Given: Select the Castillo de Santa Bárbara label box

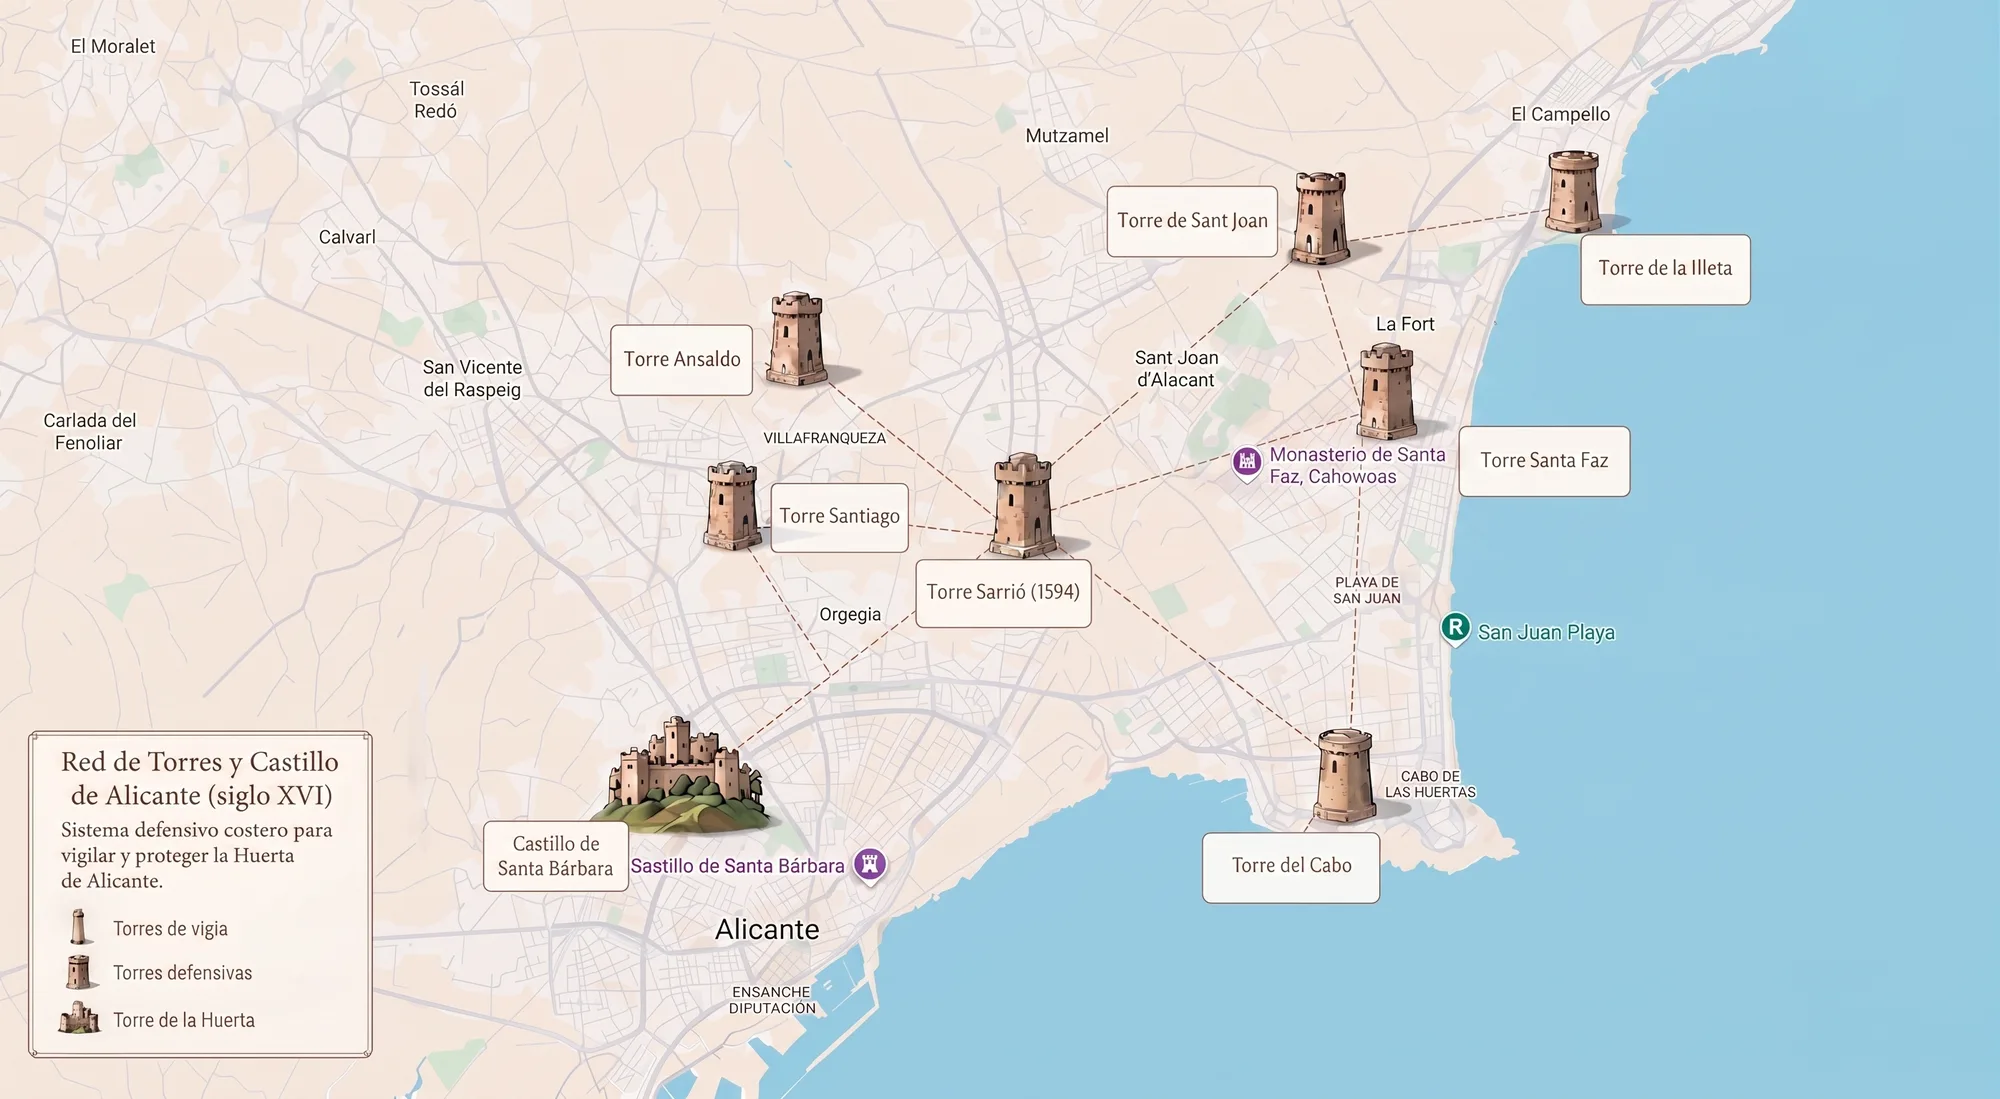Looking at the screenshot, I should (x=556, y=856).
